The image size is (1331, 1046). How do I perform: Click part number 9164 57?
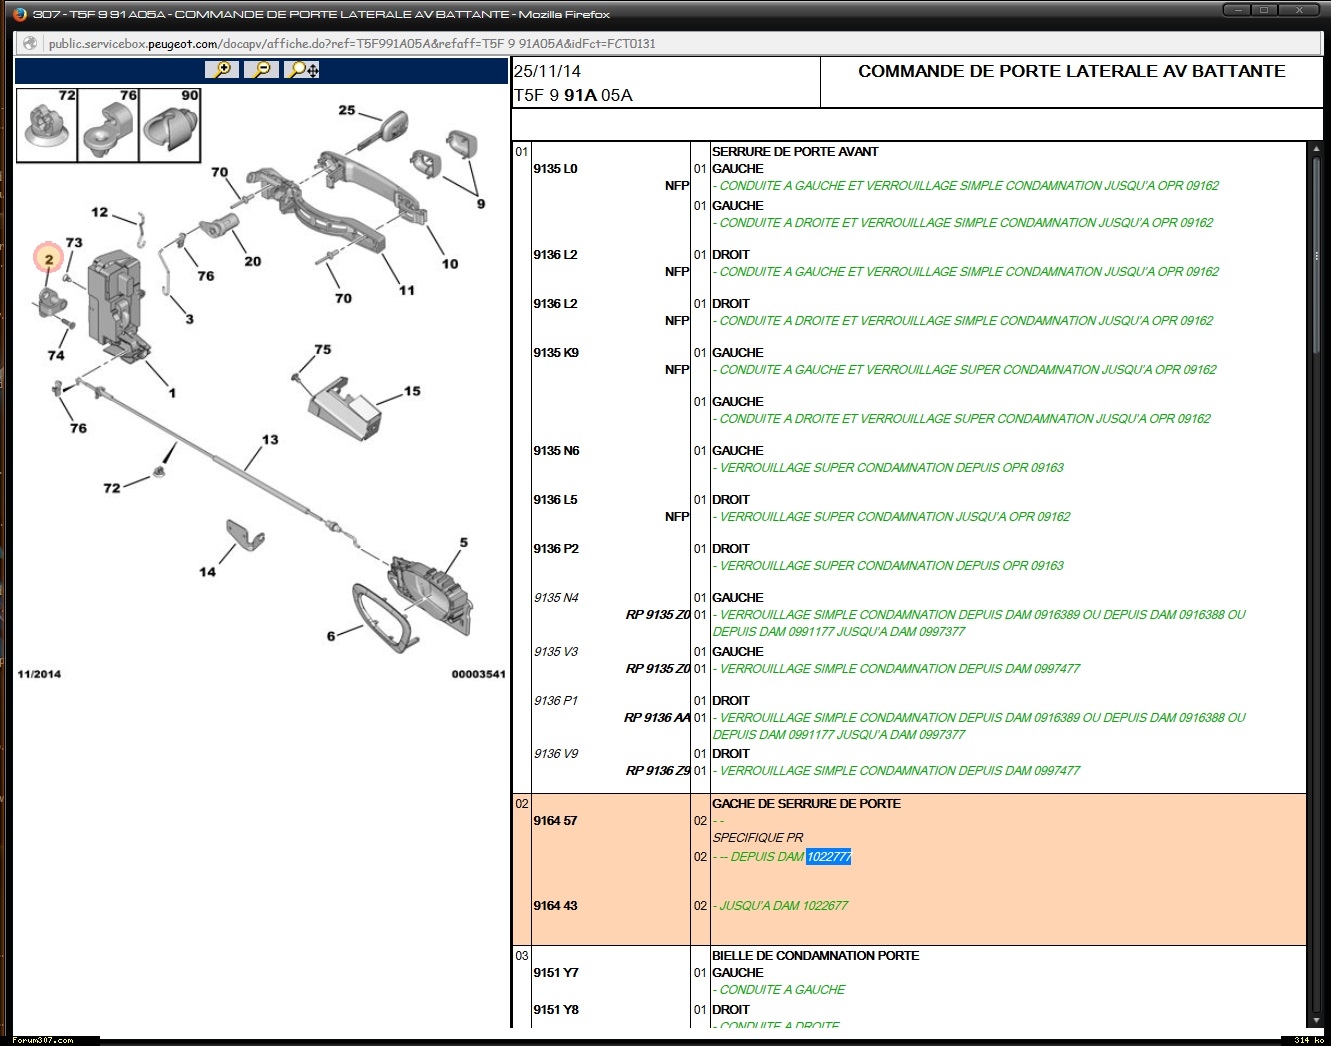point(555,821)
